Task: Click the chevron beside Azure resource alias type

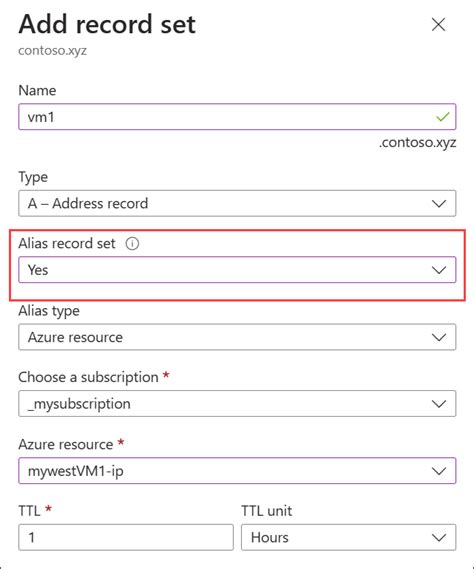Action: pyautogui.click(x=439, y=337)
